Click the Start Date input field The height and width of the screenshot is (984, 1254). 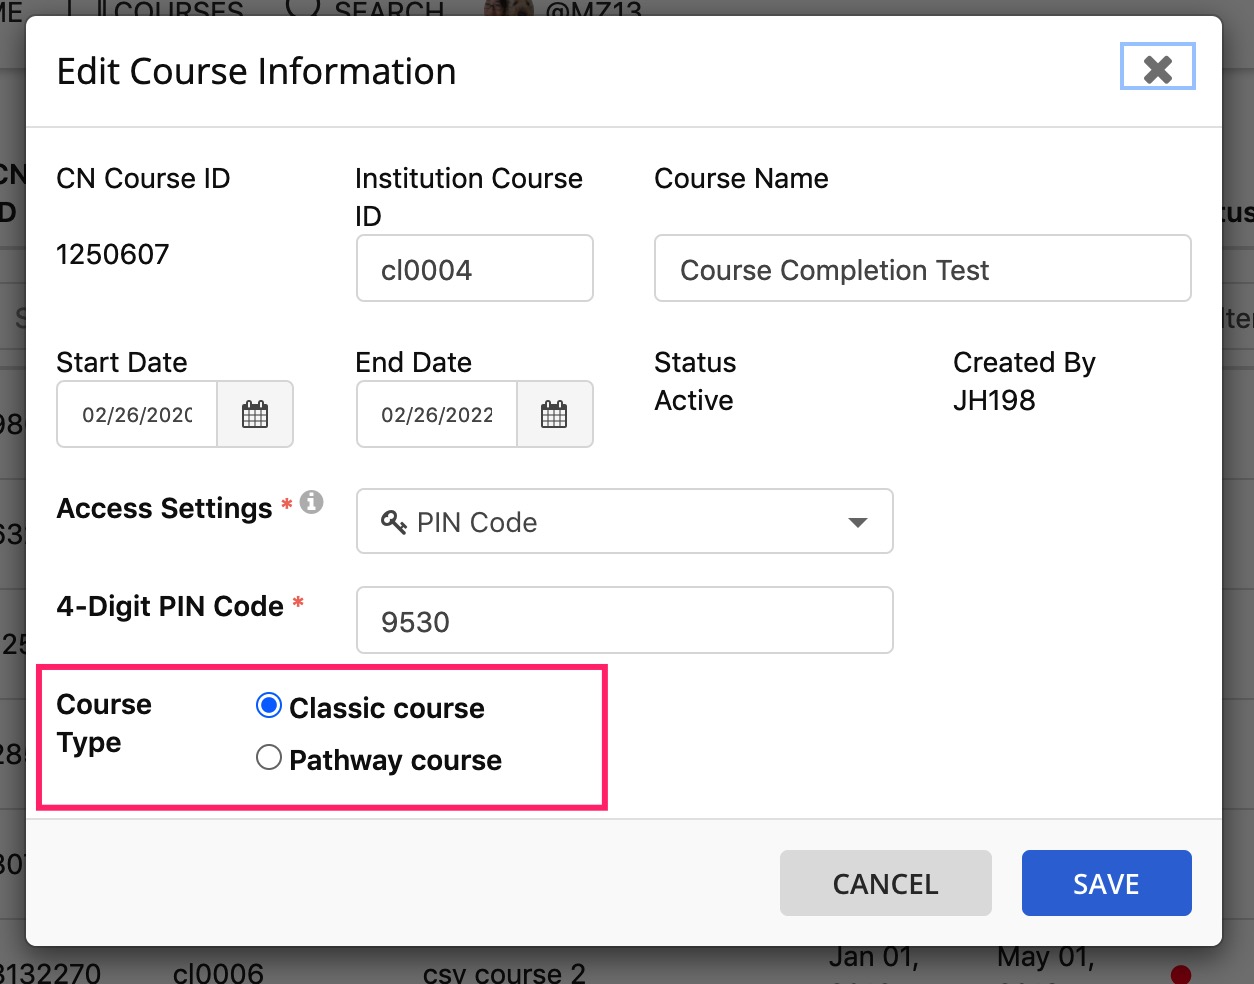pos(137,414)
